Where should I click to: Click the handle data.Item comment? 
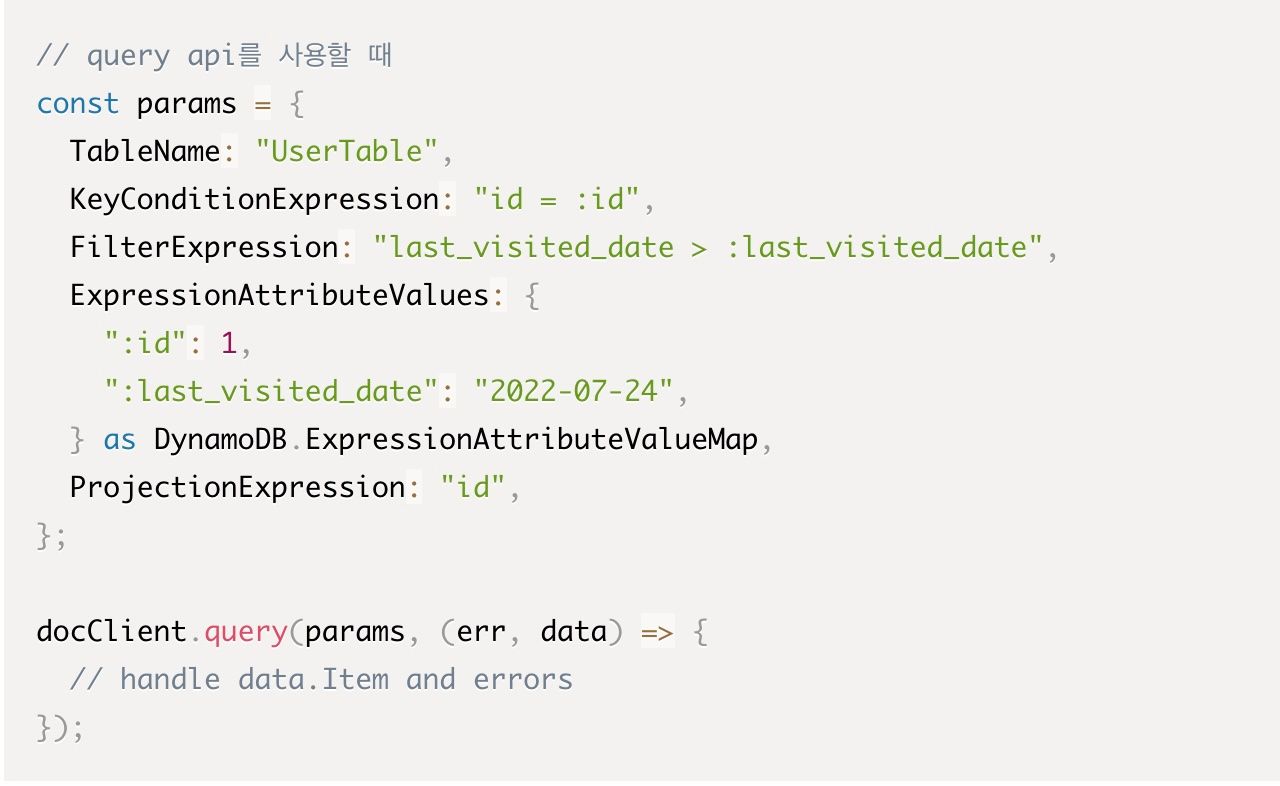(x=321, y=680)
